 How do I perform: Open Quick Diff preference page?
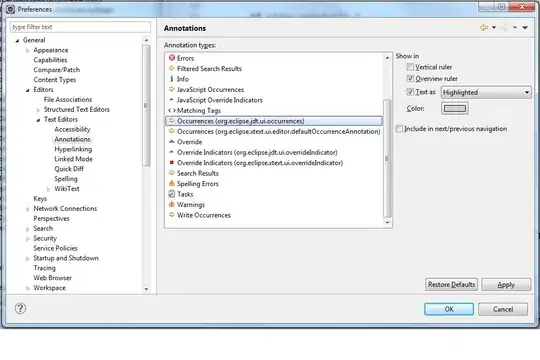click(x=69, y=169)
